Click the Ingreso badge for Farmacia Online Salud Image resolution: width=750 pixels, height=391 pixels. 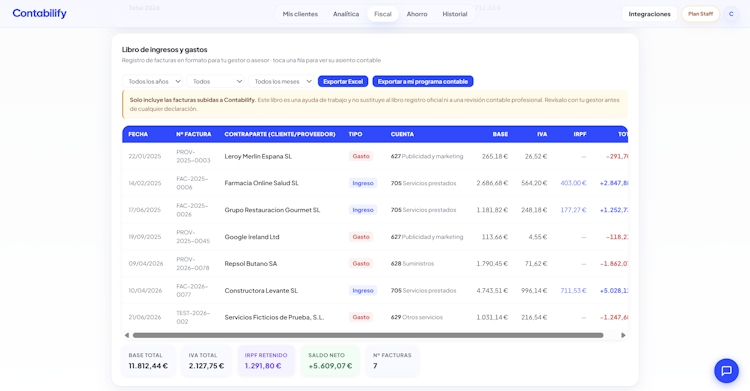tap(363, 183)
